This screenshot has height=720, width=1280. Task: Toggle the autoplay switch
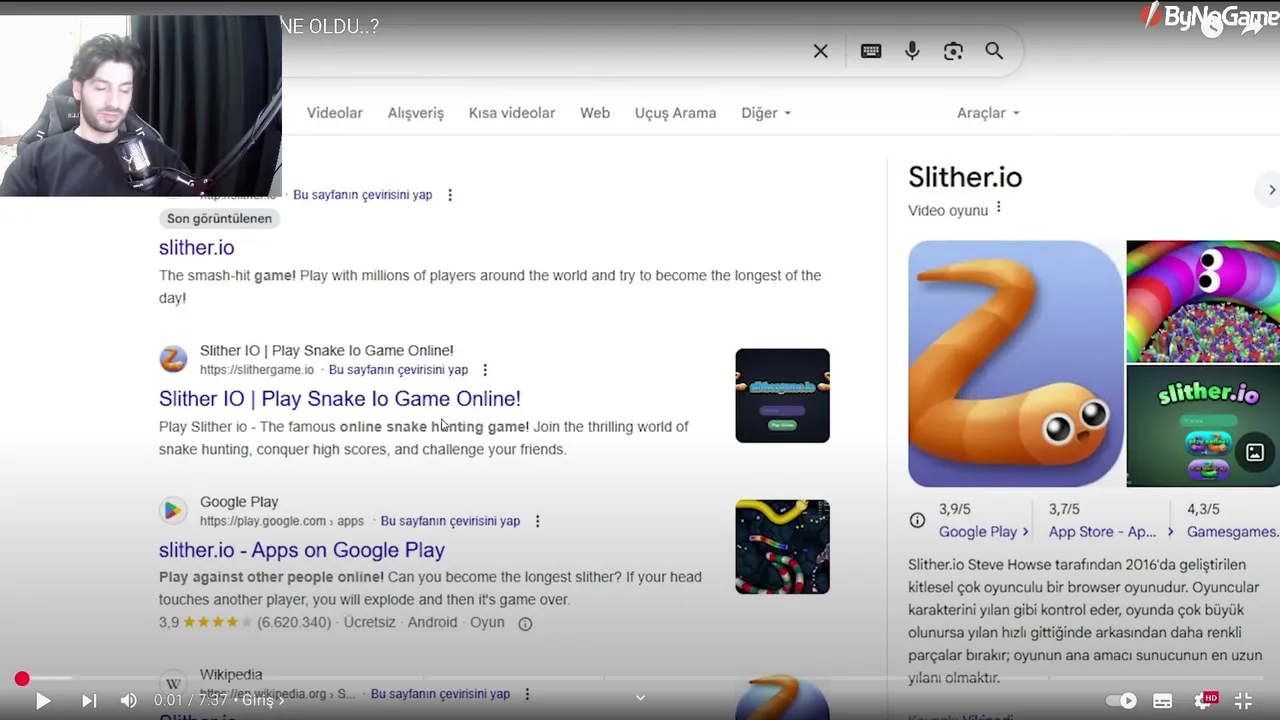[x=1122, y=701]
